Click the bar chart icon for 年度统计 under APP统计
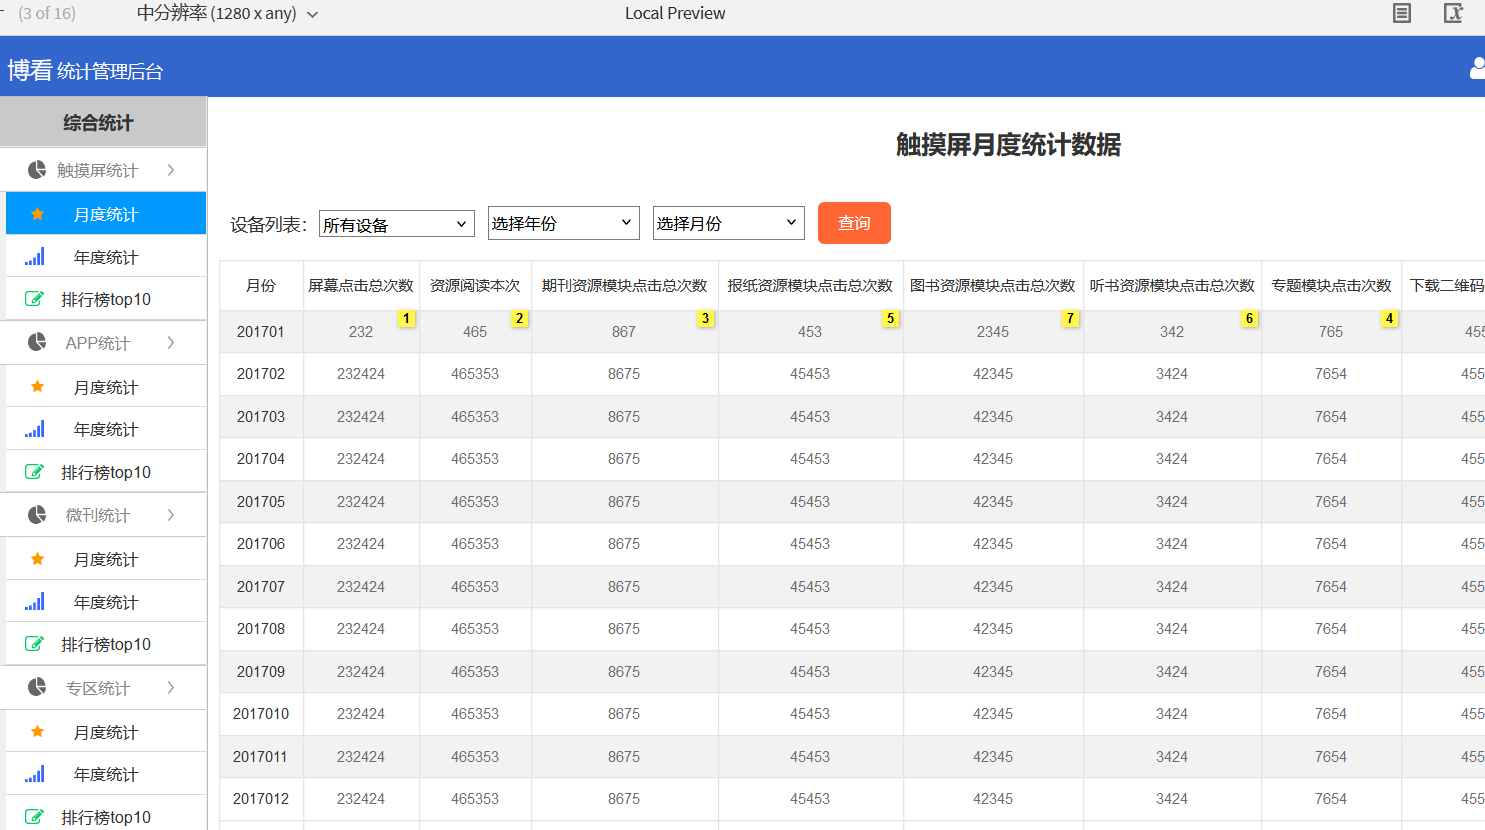The height and width of the screenshot is (830, 1485). point(35,429)
